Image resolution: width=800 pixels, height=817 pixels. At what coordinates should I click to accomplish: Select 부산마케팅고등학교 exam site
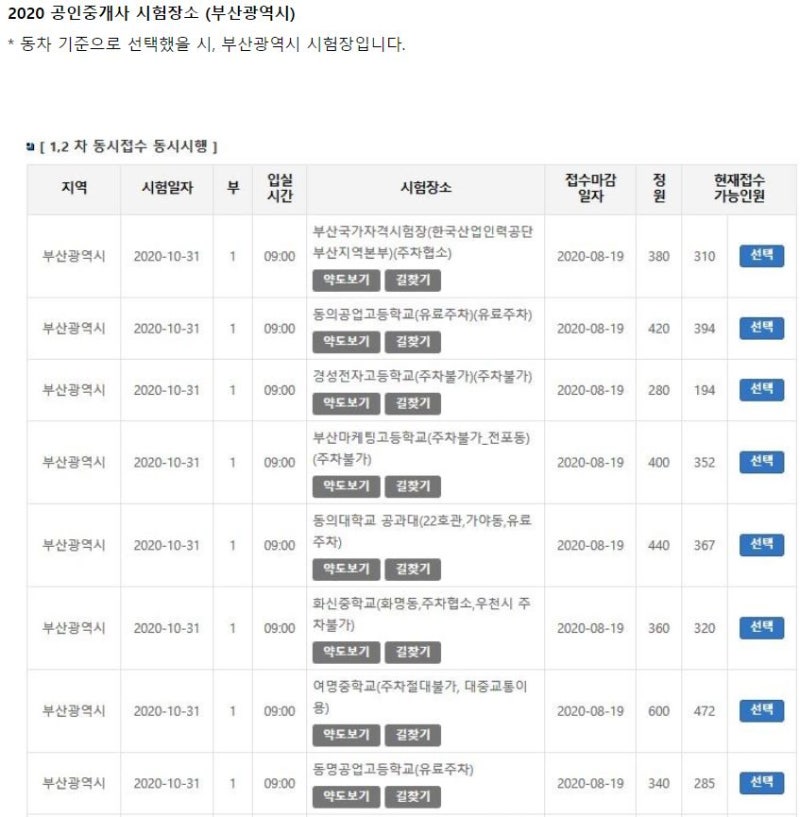[x=761, y=462]
